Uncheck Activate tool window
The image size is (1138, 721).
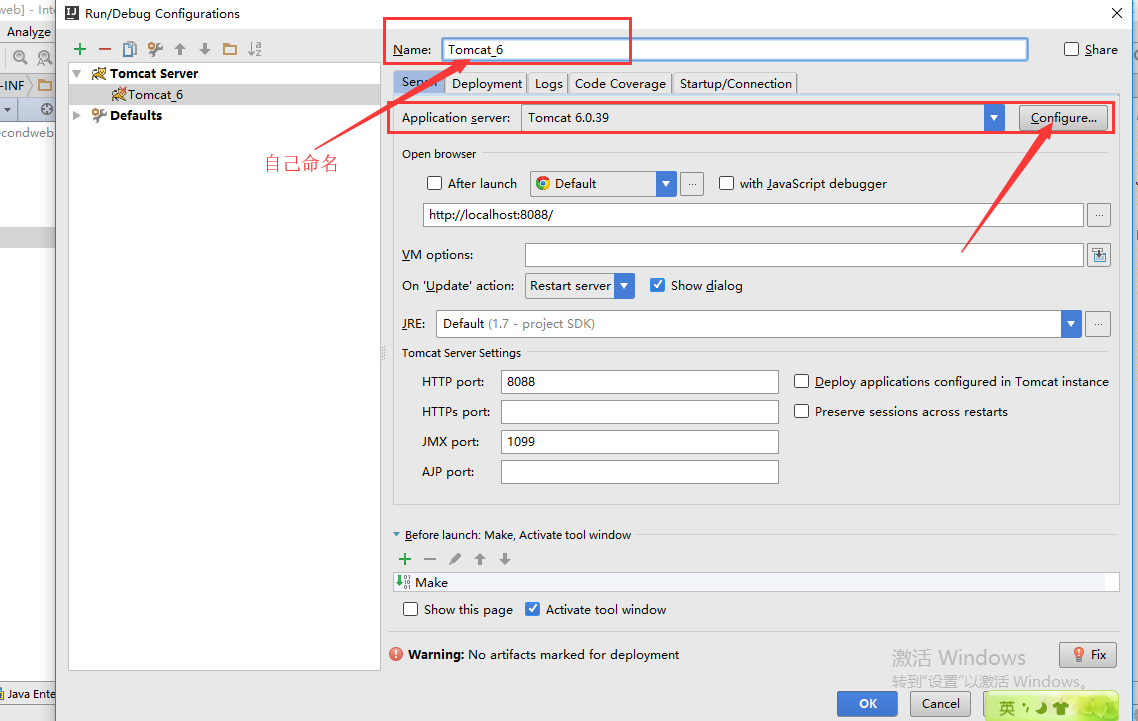tap(532, 609)
